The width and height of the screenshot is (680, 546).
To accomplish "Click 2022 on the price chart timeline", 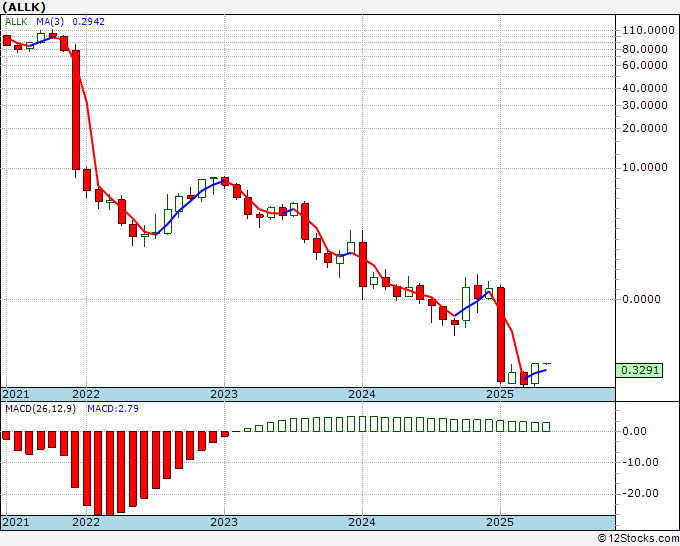I will (x=86, y=394).
